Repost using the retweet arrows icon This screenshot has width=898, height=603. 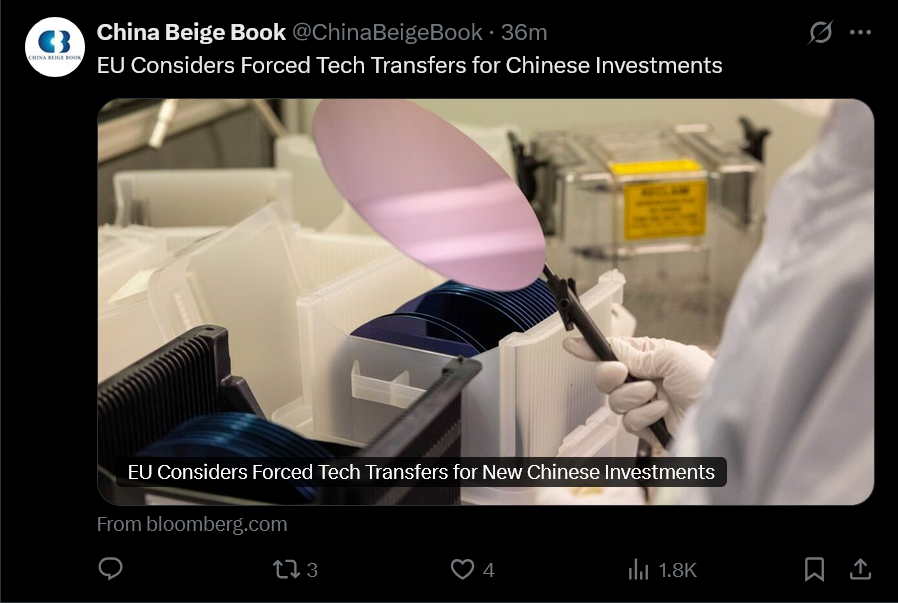[286, 569]
